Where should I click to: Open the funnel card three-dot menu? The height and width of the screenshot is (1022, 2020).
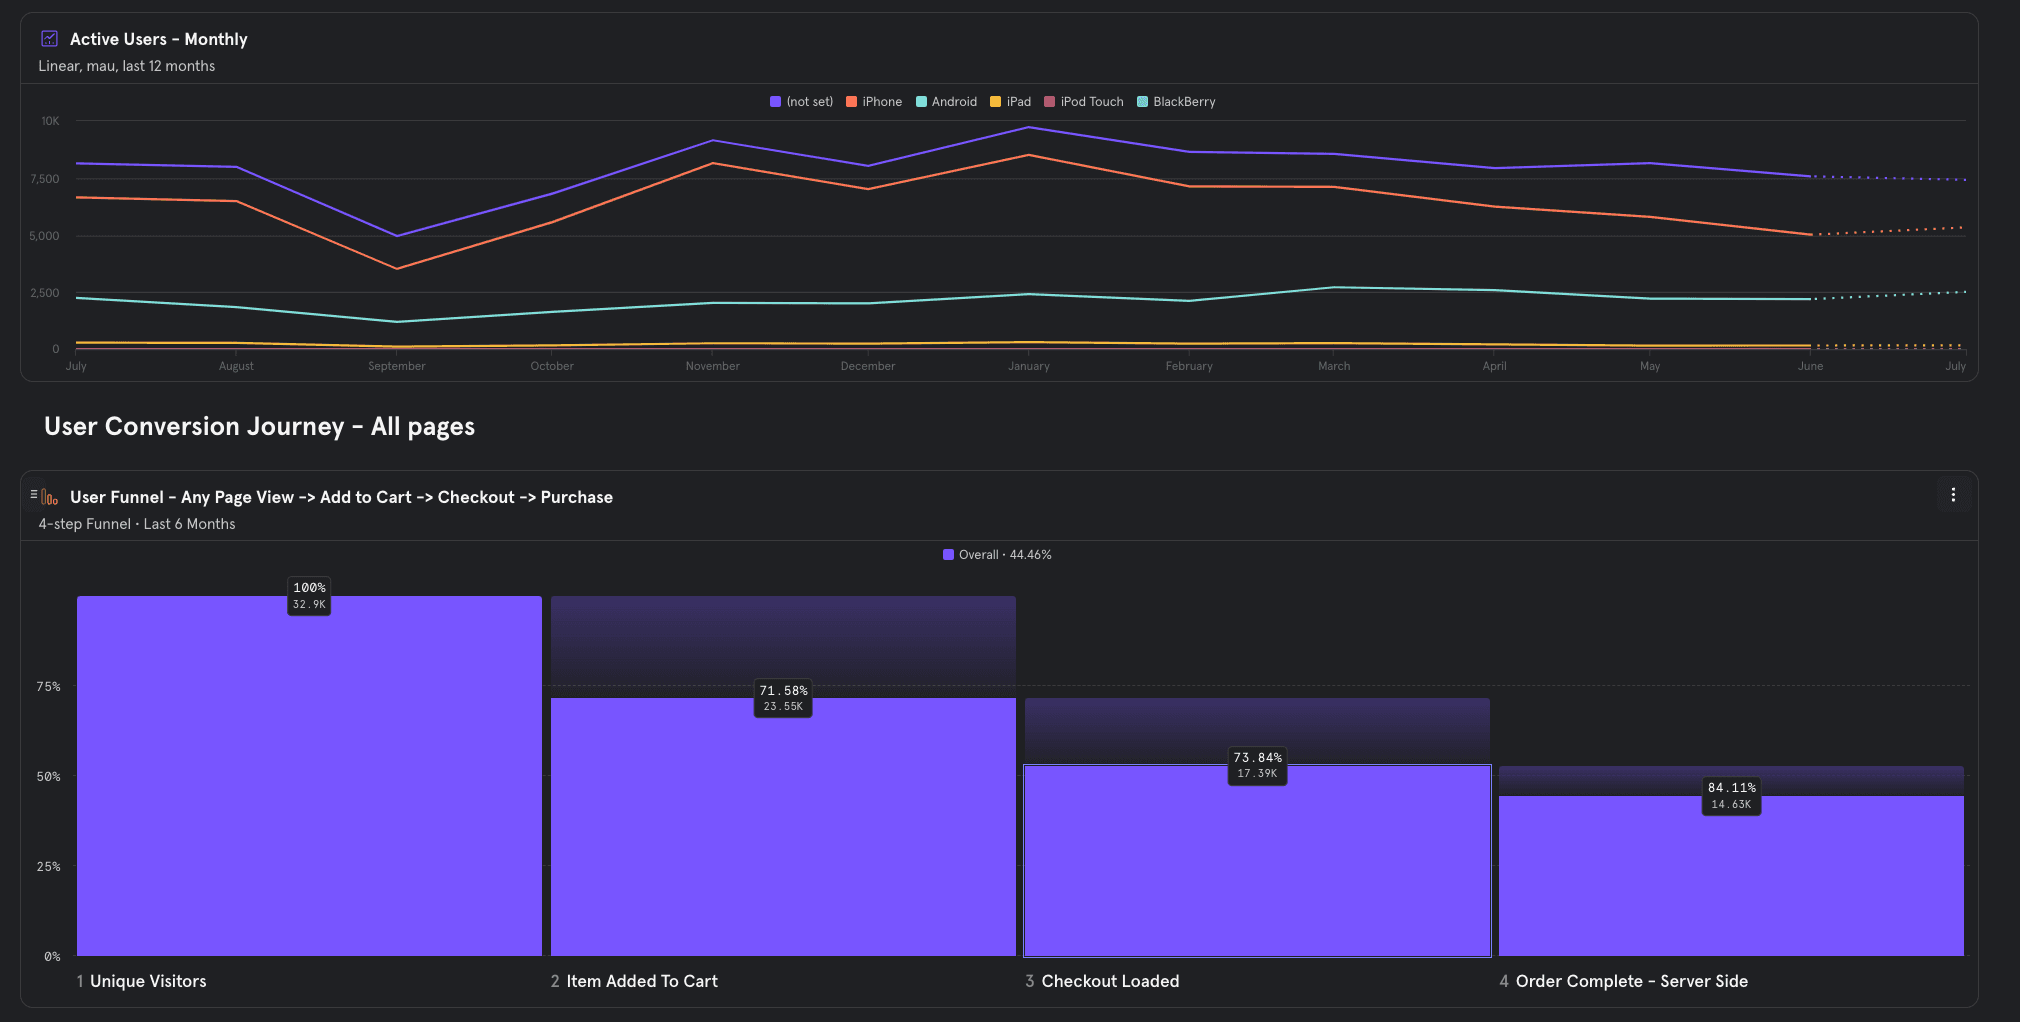point(1953,495)
